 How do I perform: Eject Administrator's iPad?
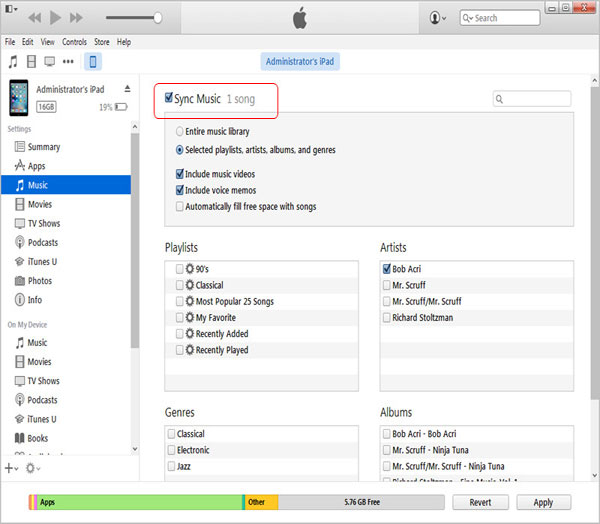point(127,89)
